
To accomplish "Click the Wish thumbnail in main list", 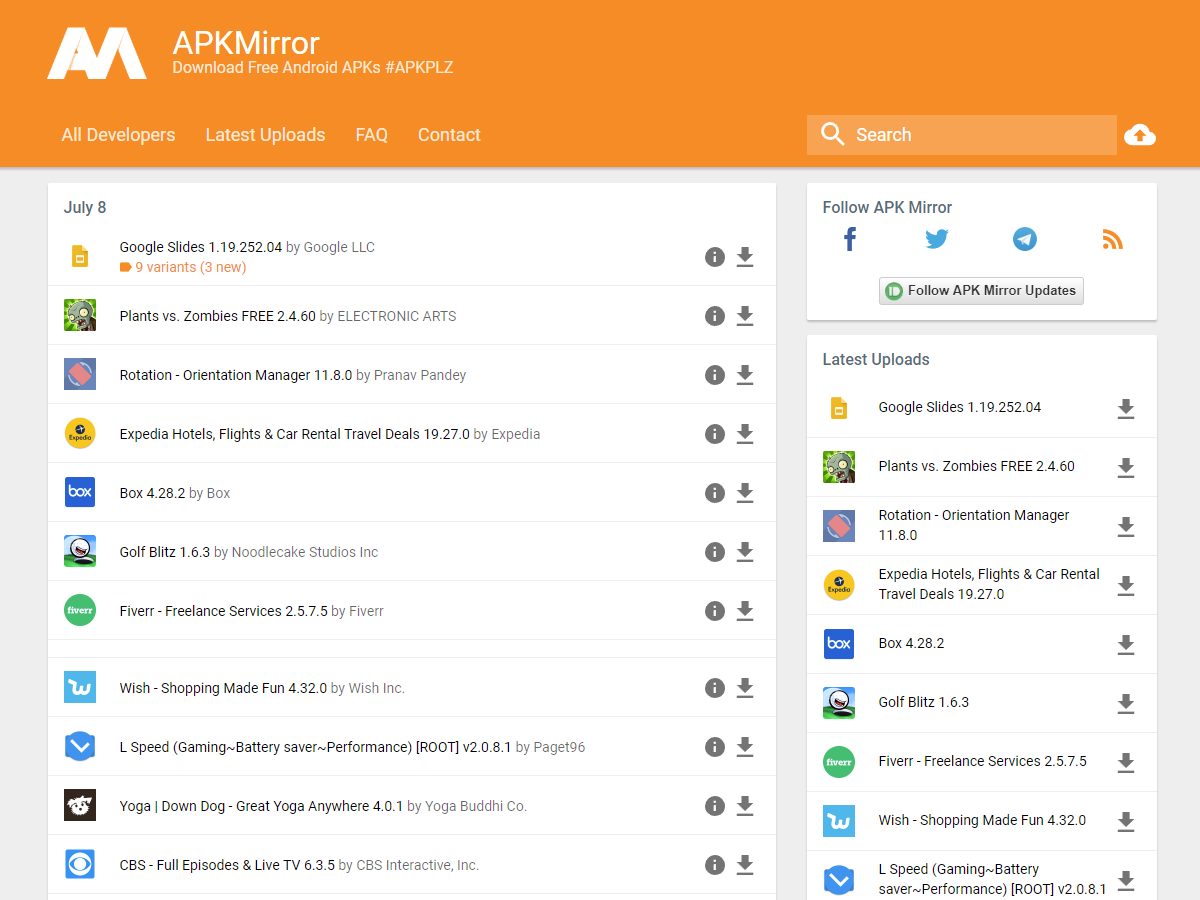I will coord(80,687).
